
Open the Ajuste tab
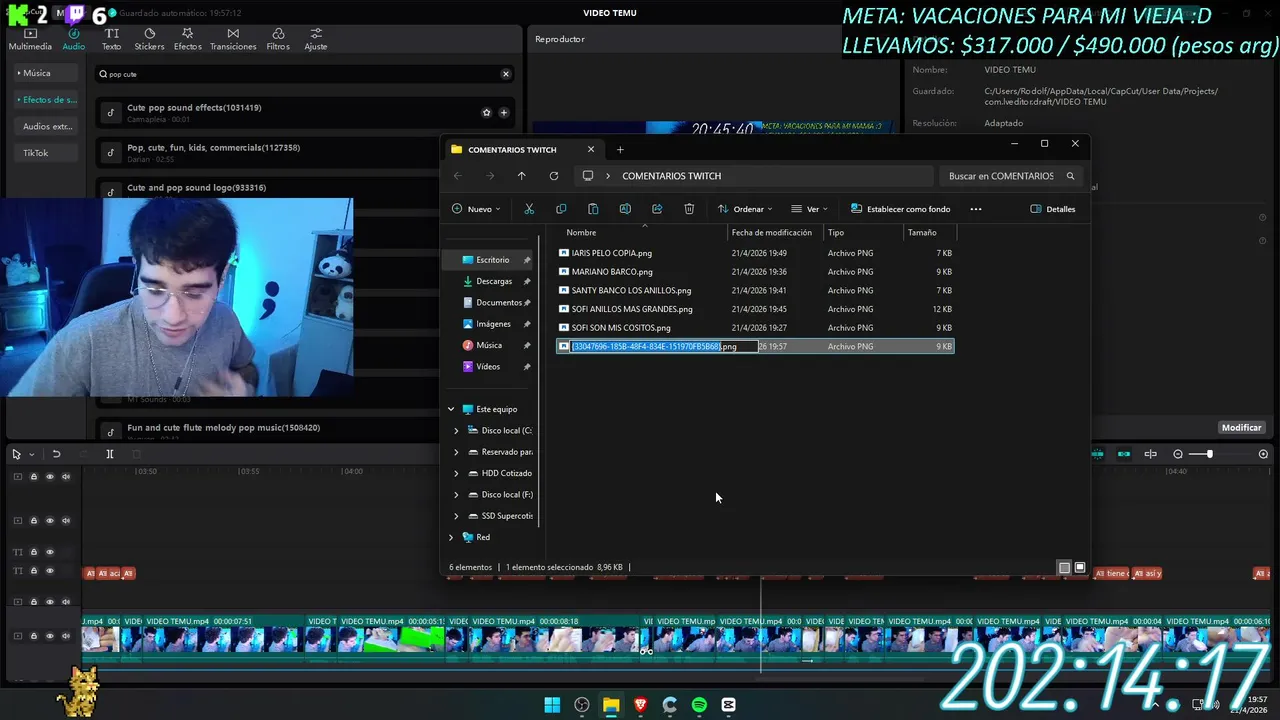315,40
